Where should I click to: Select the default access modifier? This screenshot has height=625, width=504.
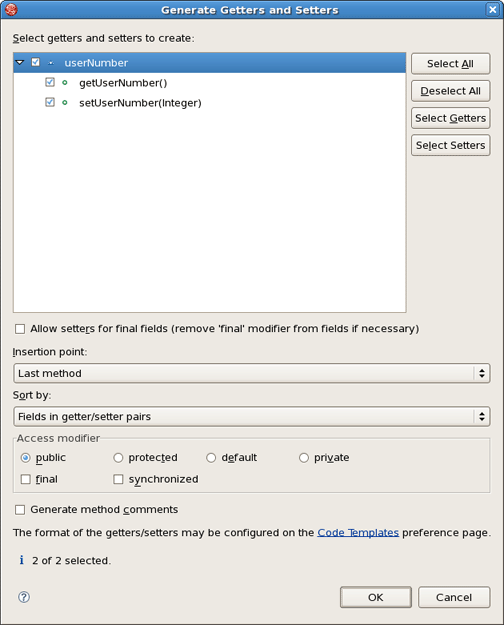click(x=211, y=458)
